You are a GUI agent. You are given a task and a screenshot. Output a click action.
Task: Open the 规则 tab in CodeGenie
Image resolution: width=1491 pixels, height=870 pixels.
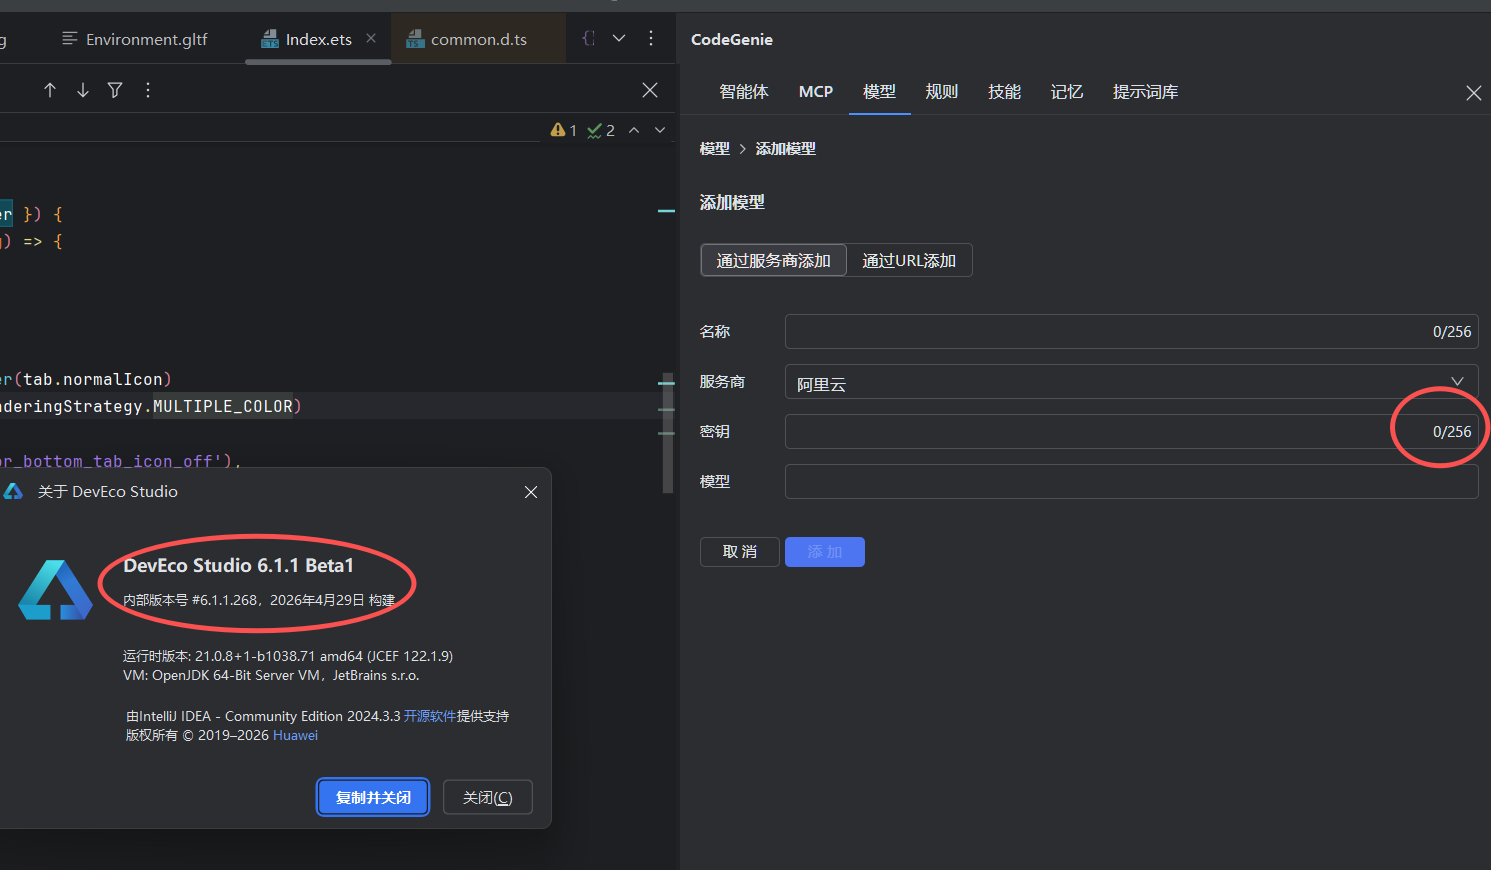942,92
